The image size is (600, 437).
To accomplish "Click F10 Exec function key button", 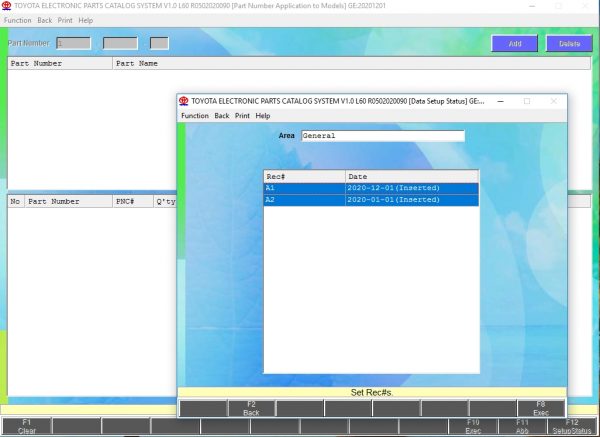I will (473, 426).
